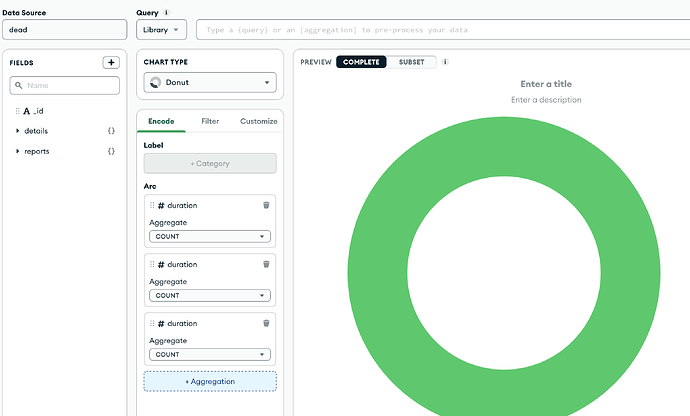Open the Library query dropdown
Image resolution: width=690 pixels, height=416 pixels.
tap(161, 29)
